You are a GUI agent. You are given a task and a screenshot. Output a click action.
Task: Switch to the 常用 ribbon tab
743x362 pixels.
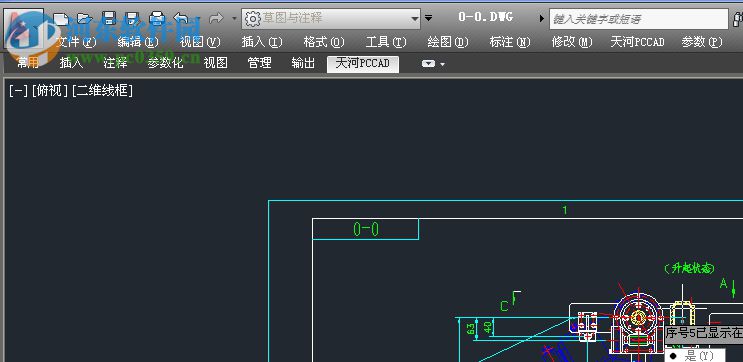coord(28,63)
